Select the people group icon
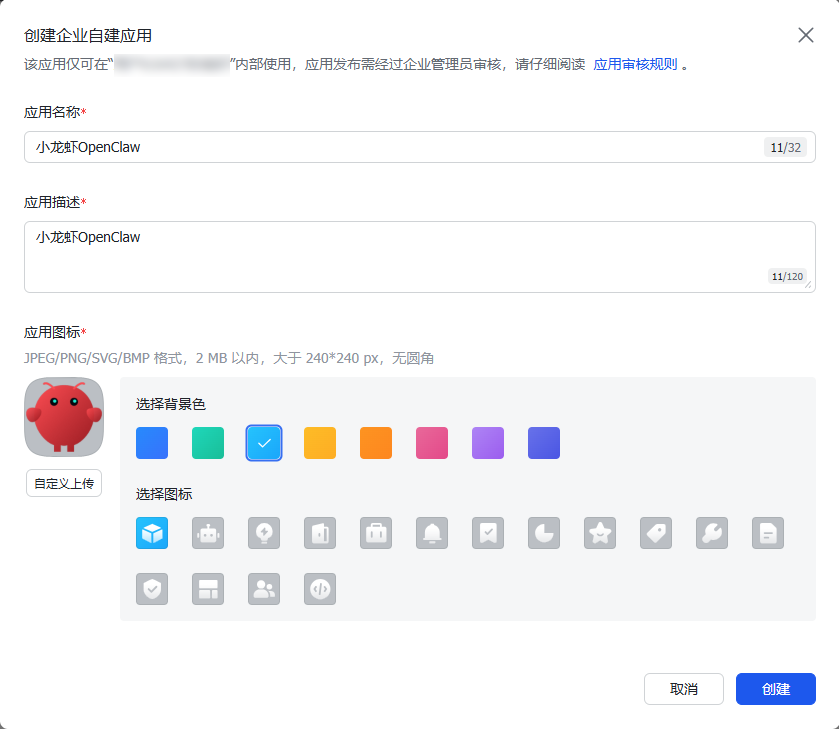839x729 pixels. coord(264,589)
